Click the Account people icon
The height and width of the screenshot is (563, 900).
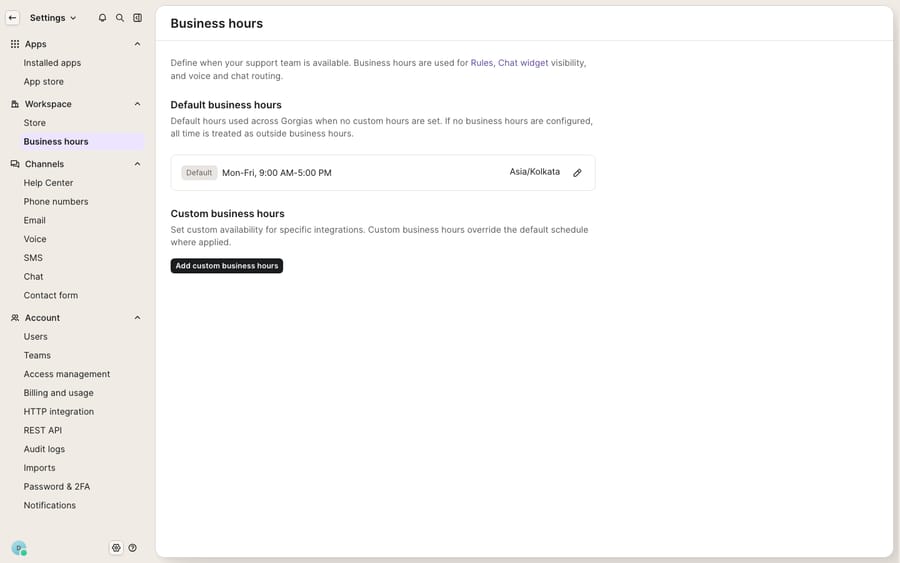tap(15, 317)
